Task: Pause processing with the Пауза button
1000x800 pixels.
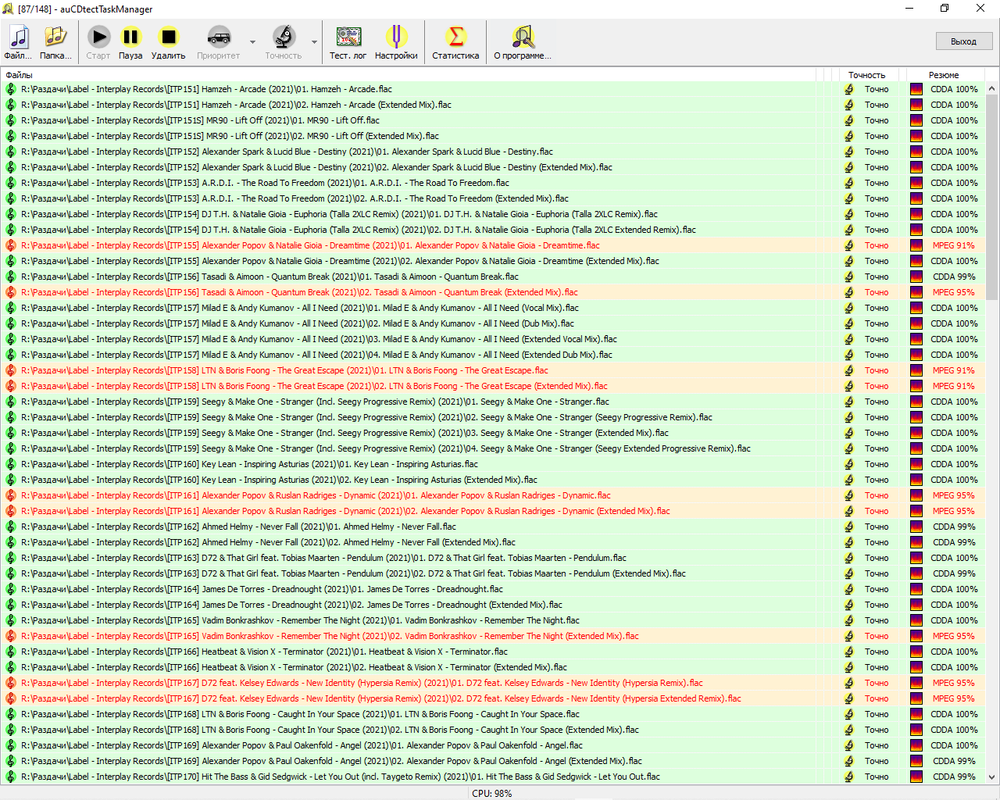Action: [x=130, y=42]
